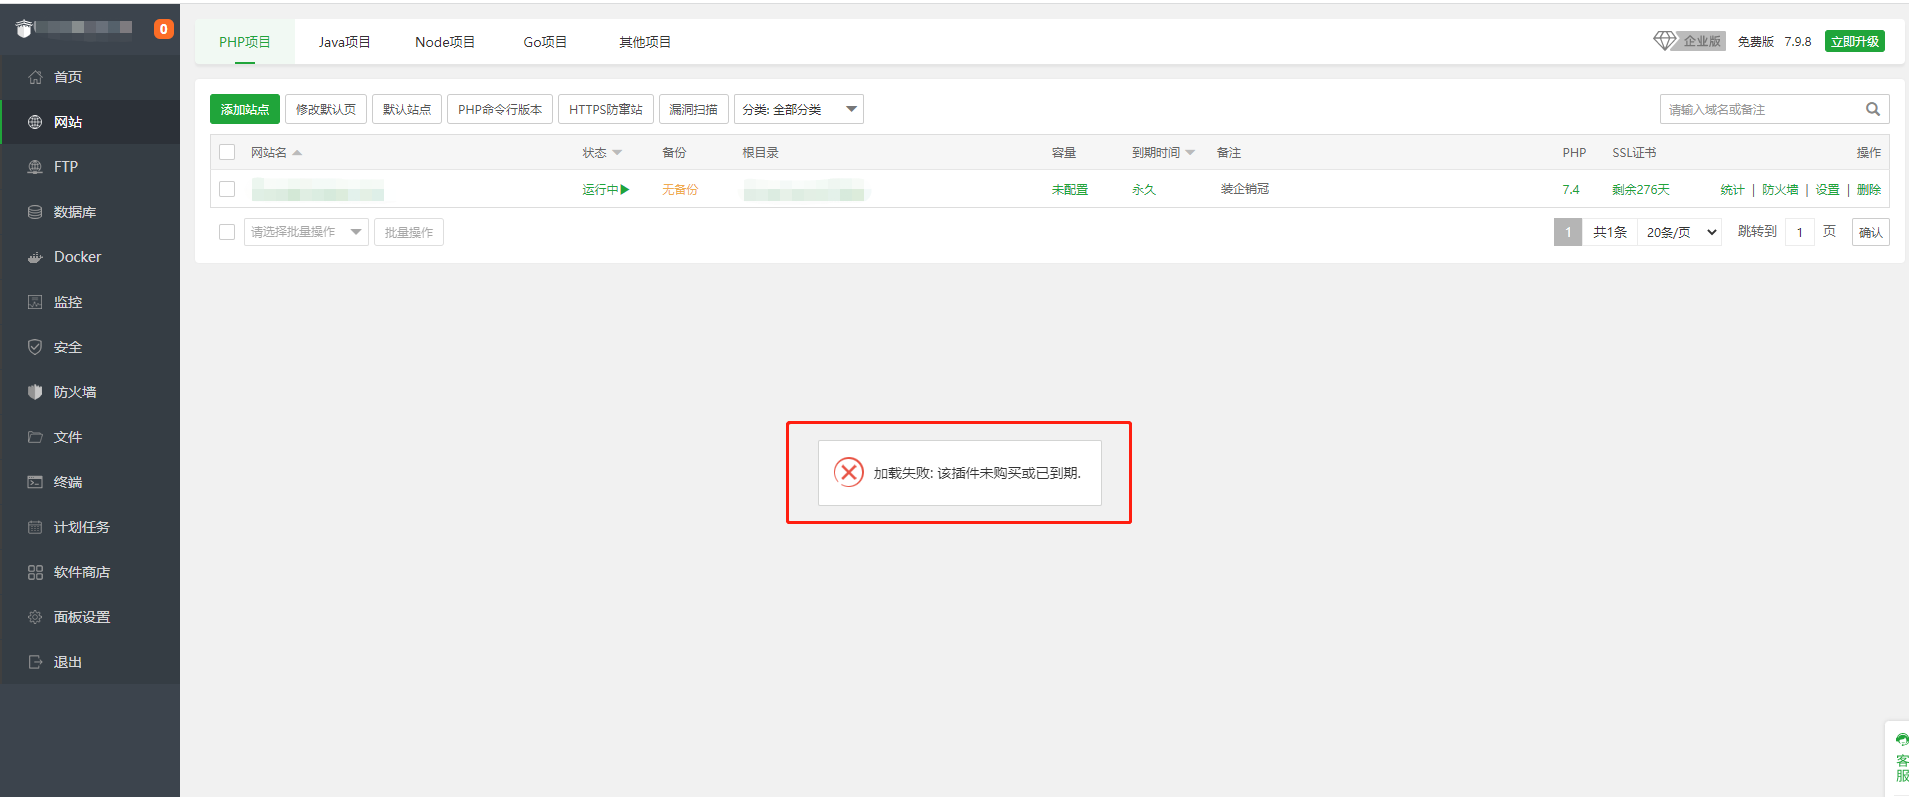1909x797 pixels.
Task: Switch to the Java项目 tab
Action: [x=345, y=42]
